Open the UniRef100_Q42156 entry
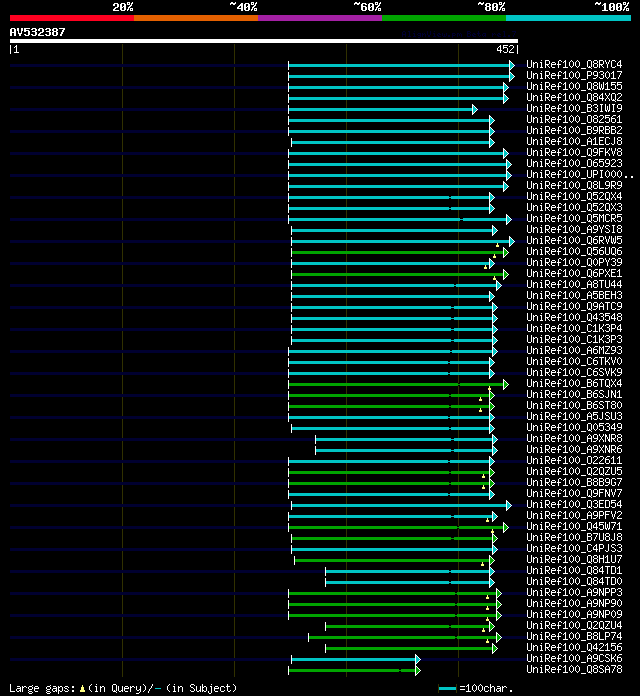 (x=574, y=648)
